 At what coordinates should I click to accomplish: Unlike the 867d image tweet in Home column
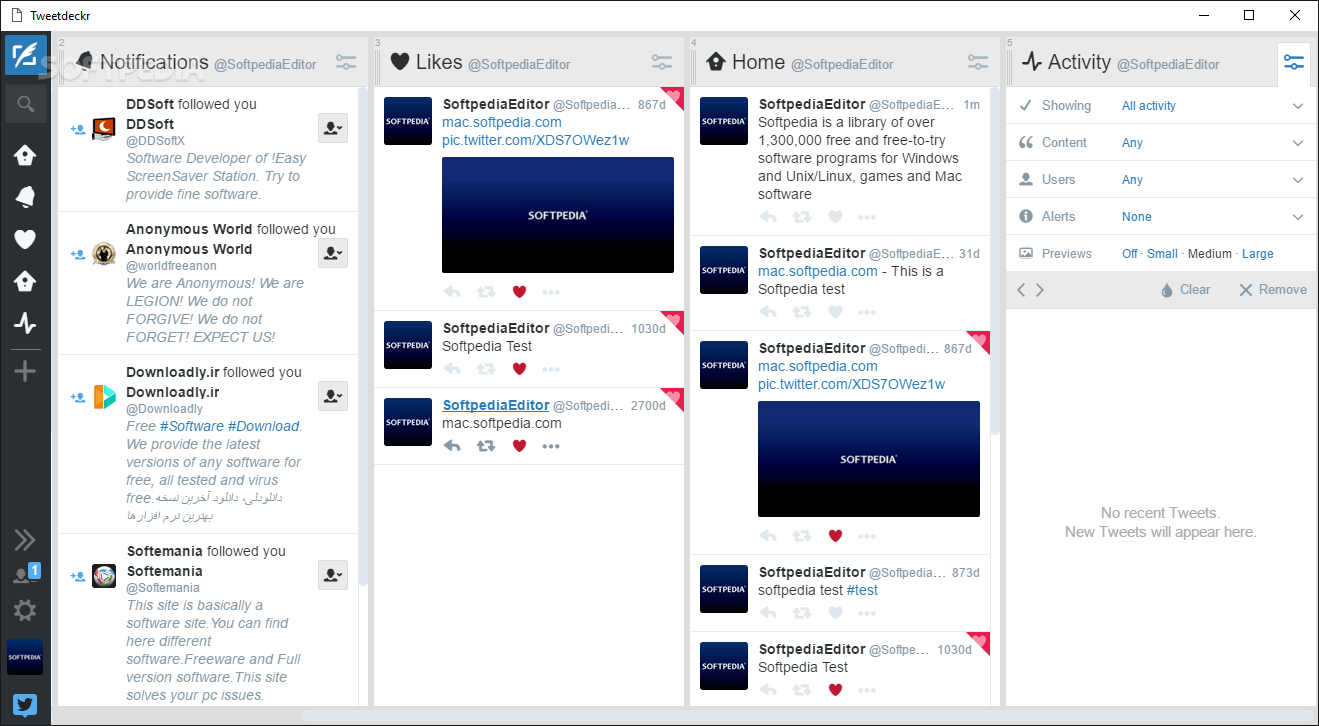pos(835,536)
